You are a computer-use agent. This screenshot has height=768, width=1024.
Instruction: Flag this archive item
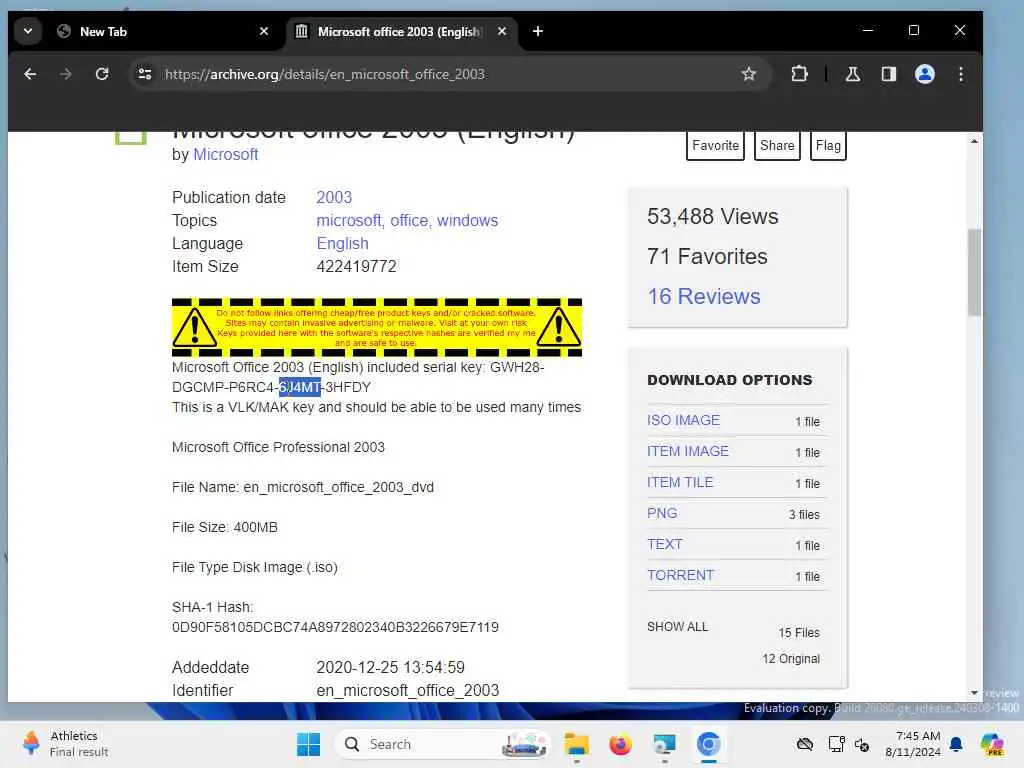point(828,146)
